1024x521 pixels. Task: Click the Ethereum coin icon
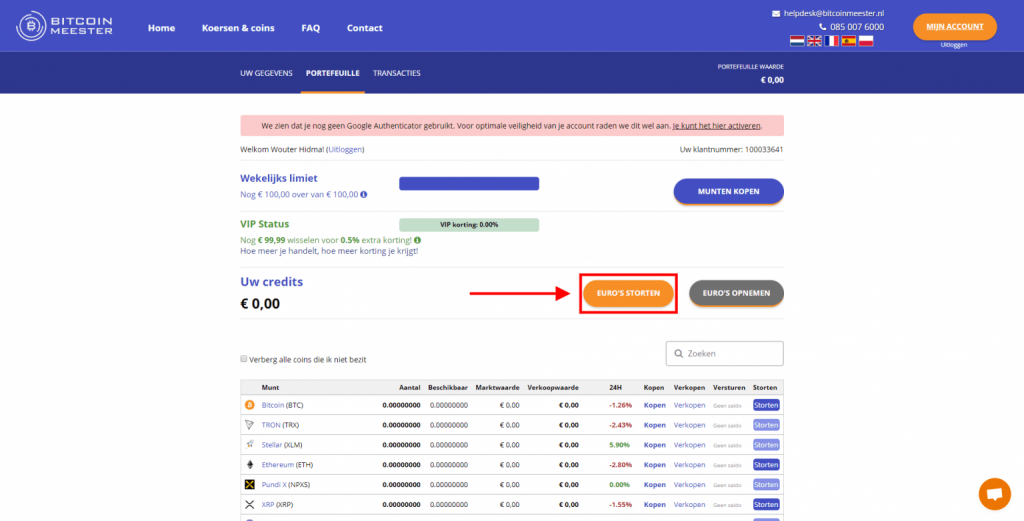(249, 465)
